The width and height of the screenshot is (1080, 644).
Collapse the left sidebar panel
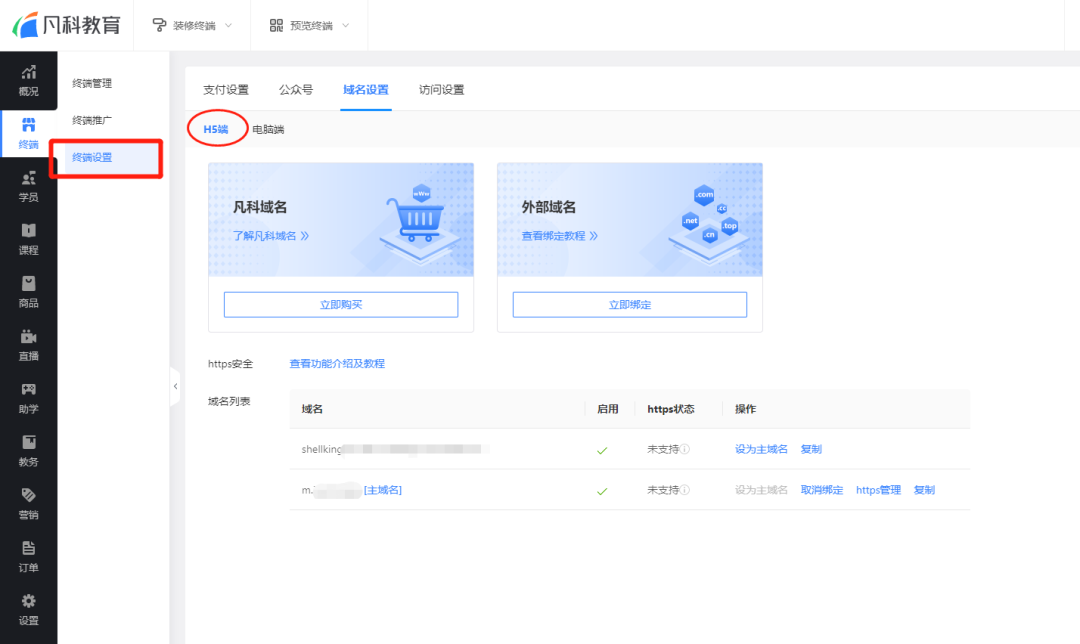click(x=176, y=387)
